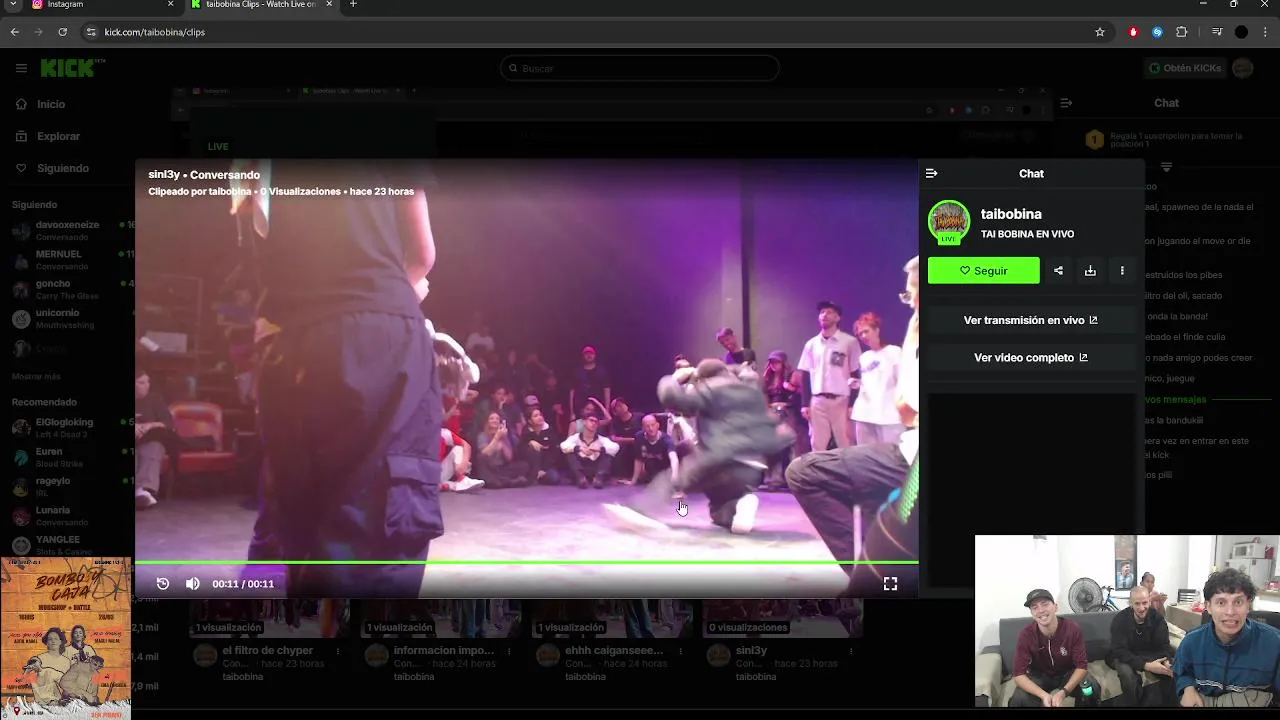Focus the Buscar search field
Viewport: 1280px width, 720px height.
[640, 68]
